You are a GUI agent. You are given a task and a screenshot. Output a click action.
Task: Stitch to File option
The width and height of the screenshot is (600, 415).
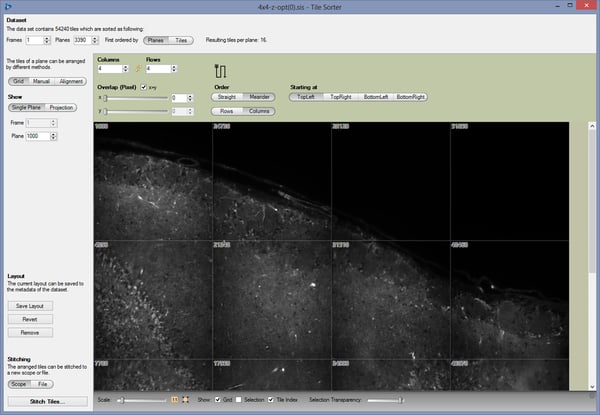[42, 384]
